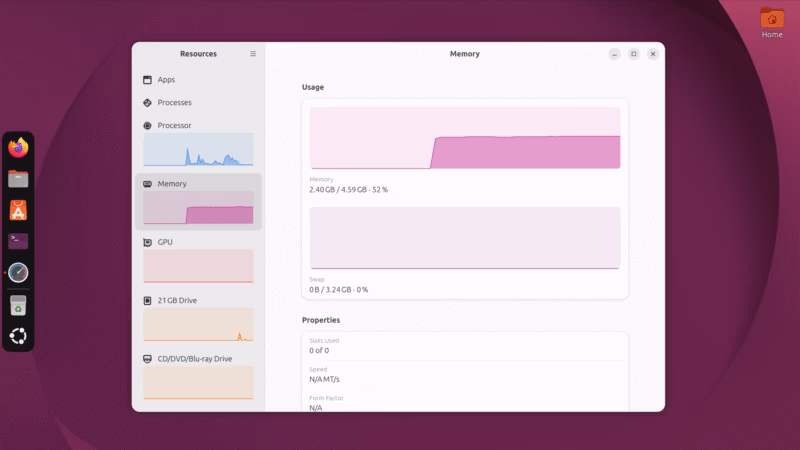Minimize the Resources window
Viewport: 800px width, 450px height.
[614, 54]
